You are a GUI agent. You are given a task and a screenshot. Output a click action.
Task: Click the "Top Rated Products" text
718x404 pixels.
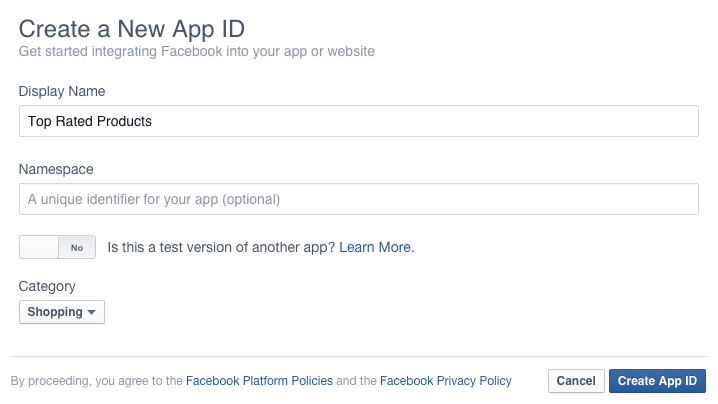click(x=90, y=121)
